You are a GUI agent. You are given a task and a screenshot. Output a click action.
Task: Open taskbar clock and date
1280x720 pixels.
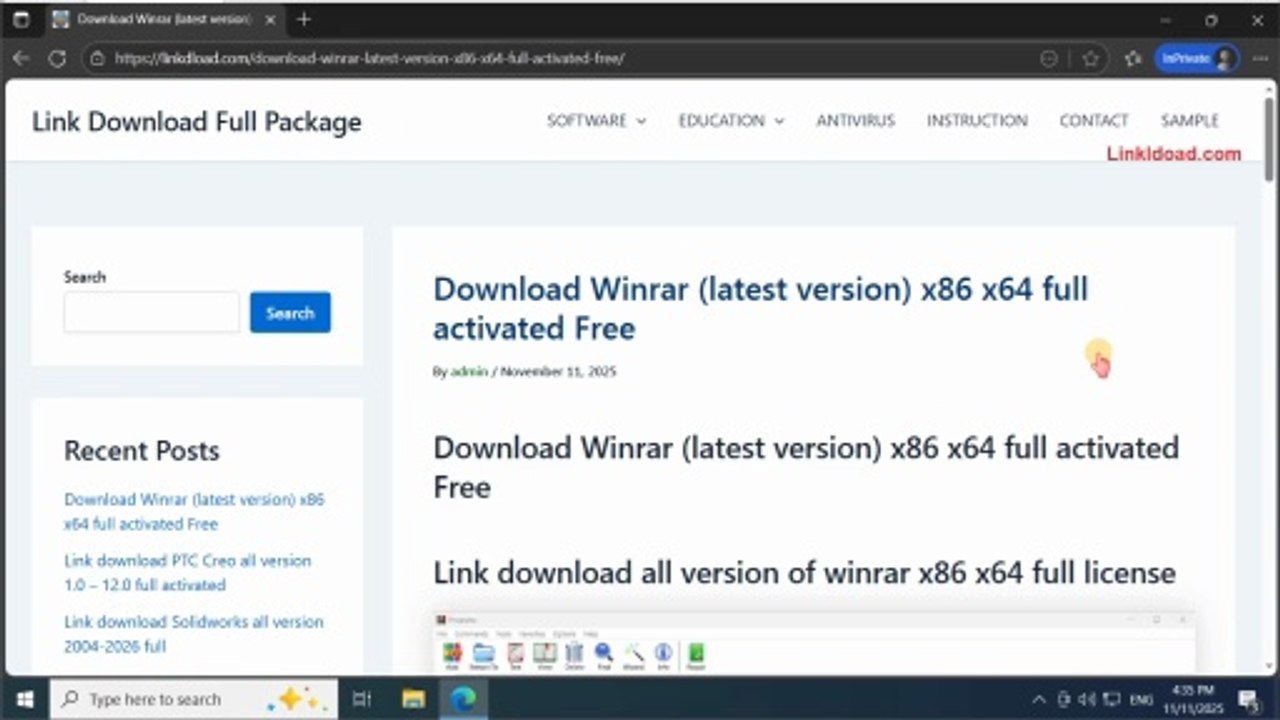click(1191, 698)
